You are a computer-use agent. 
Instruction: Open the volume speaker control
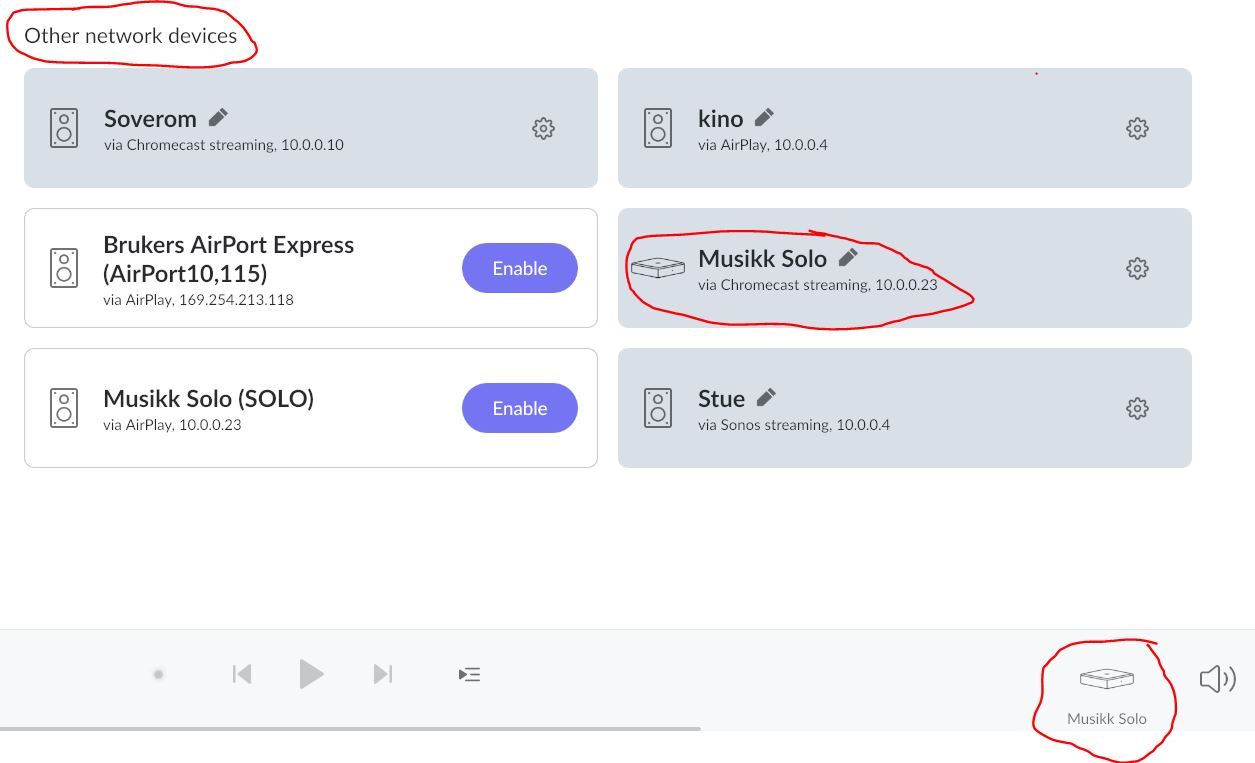tap(1217, 680)
